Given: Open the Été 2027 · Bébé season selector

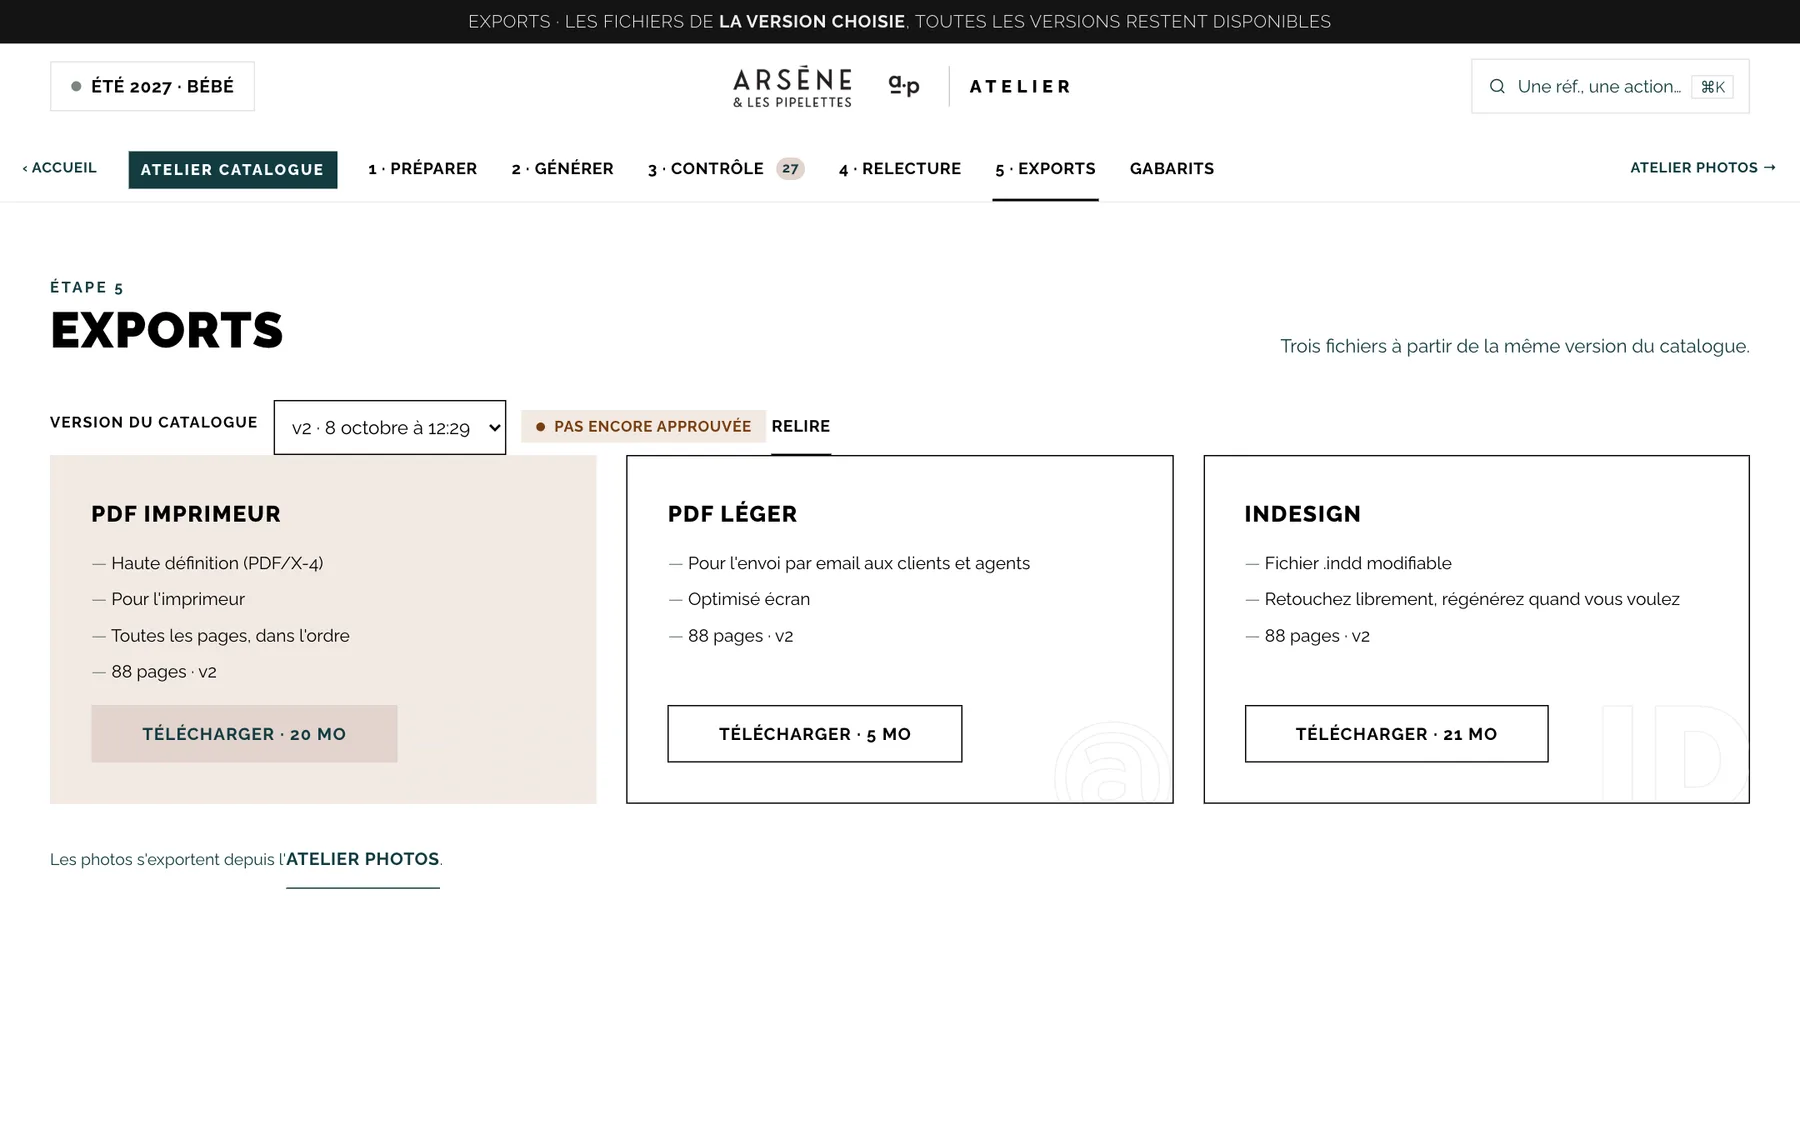Looking at the screenshot, I should click(x=152, y=87).
